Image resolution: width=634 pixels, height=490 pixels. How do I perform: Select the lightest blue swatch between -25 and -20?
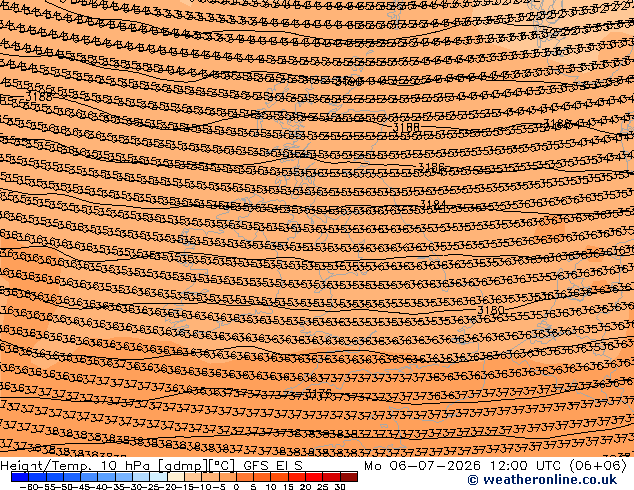tap(158, 477)
